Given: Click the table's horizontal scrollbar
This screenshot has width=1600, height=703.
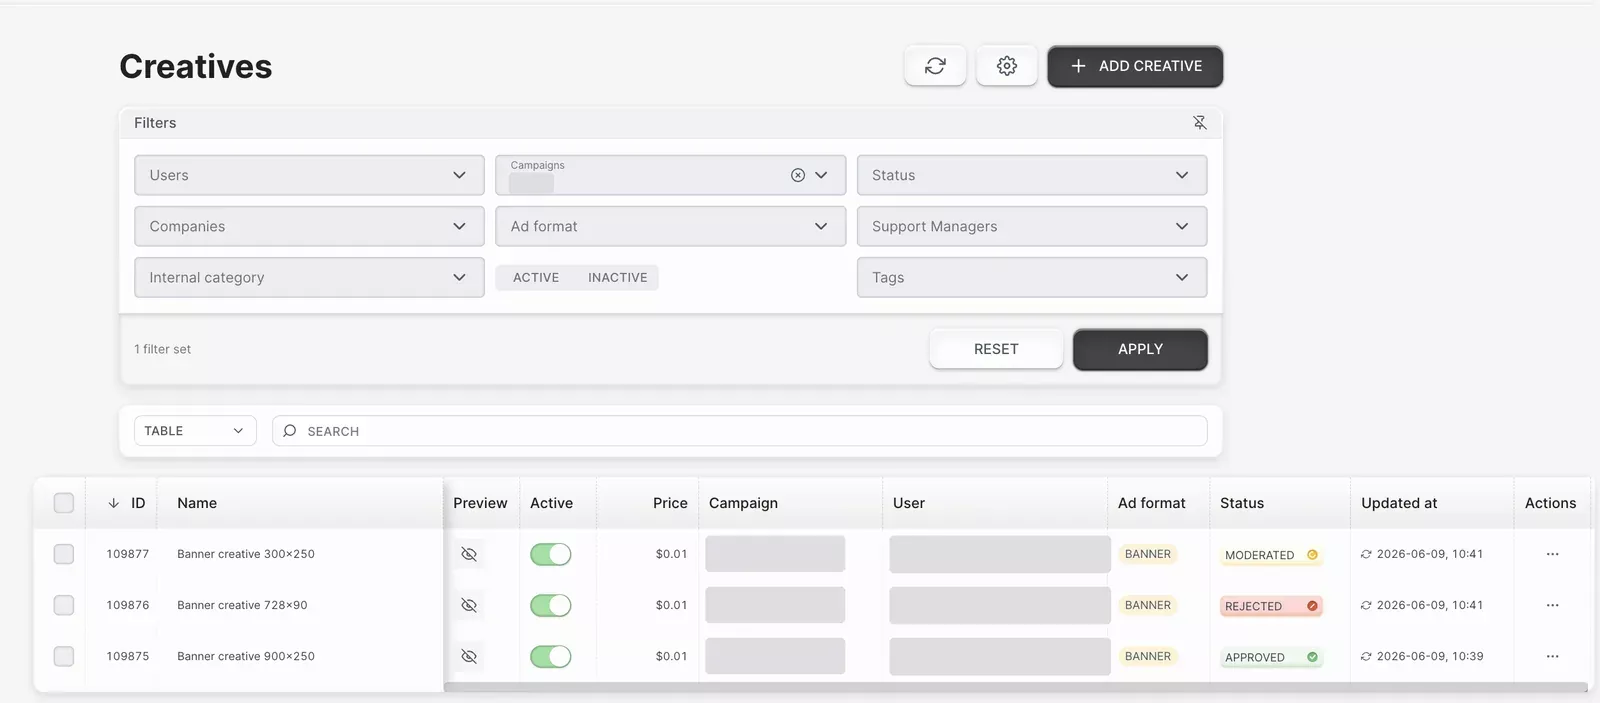Looking at the screenshot, I should tap(1015, 687).
